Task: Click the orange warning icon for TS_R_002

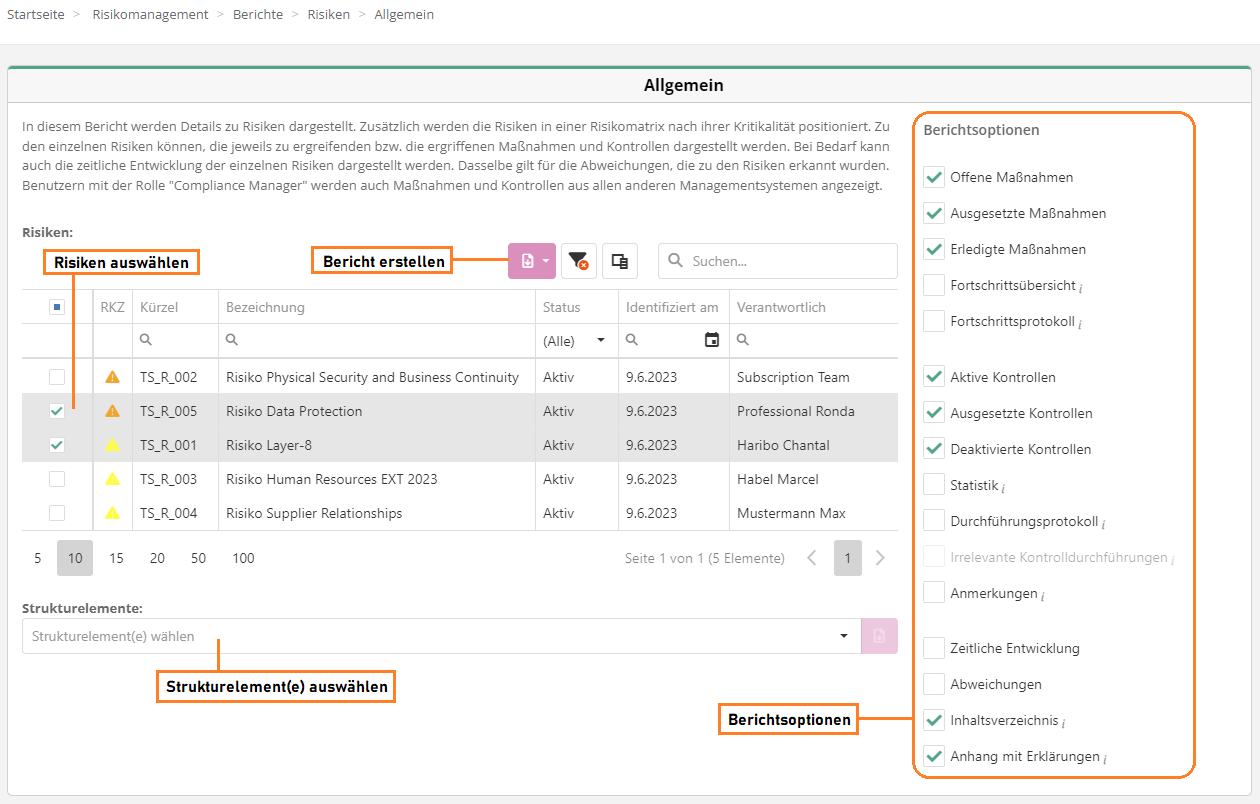Action: tap(112, 377)
